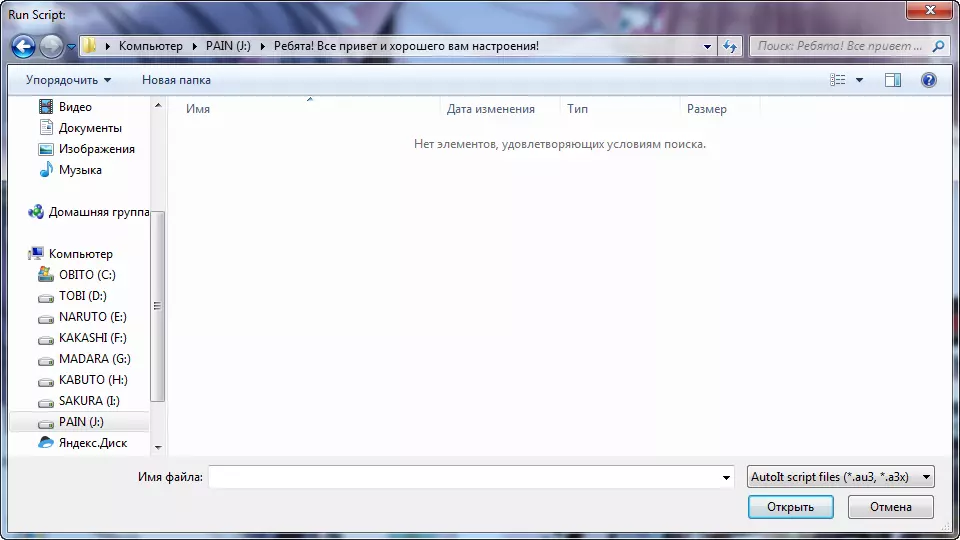The height and width of the screenshot is (540, 960).
Task: Click into the search box
Action: 839,46
